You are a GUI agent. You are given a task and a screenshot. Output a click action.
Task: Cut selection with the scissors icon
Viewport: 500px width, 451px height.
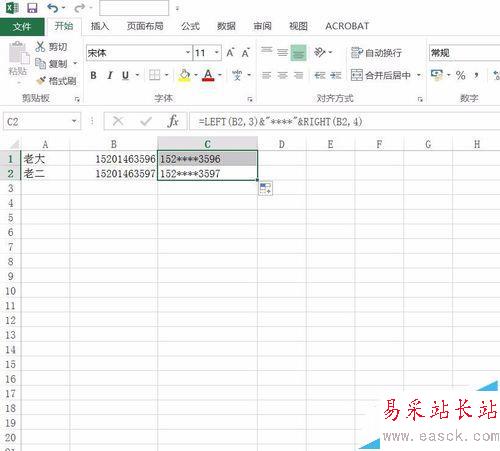click(x=40, y=47)
